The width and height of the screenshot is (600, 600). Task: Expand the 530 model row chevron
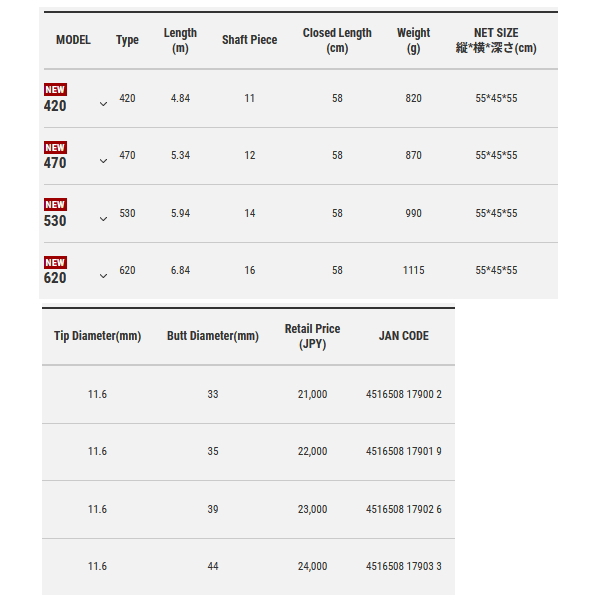tap(103, 219)
